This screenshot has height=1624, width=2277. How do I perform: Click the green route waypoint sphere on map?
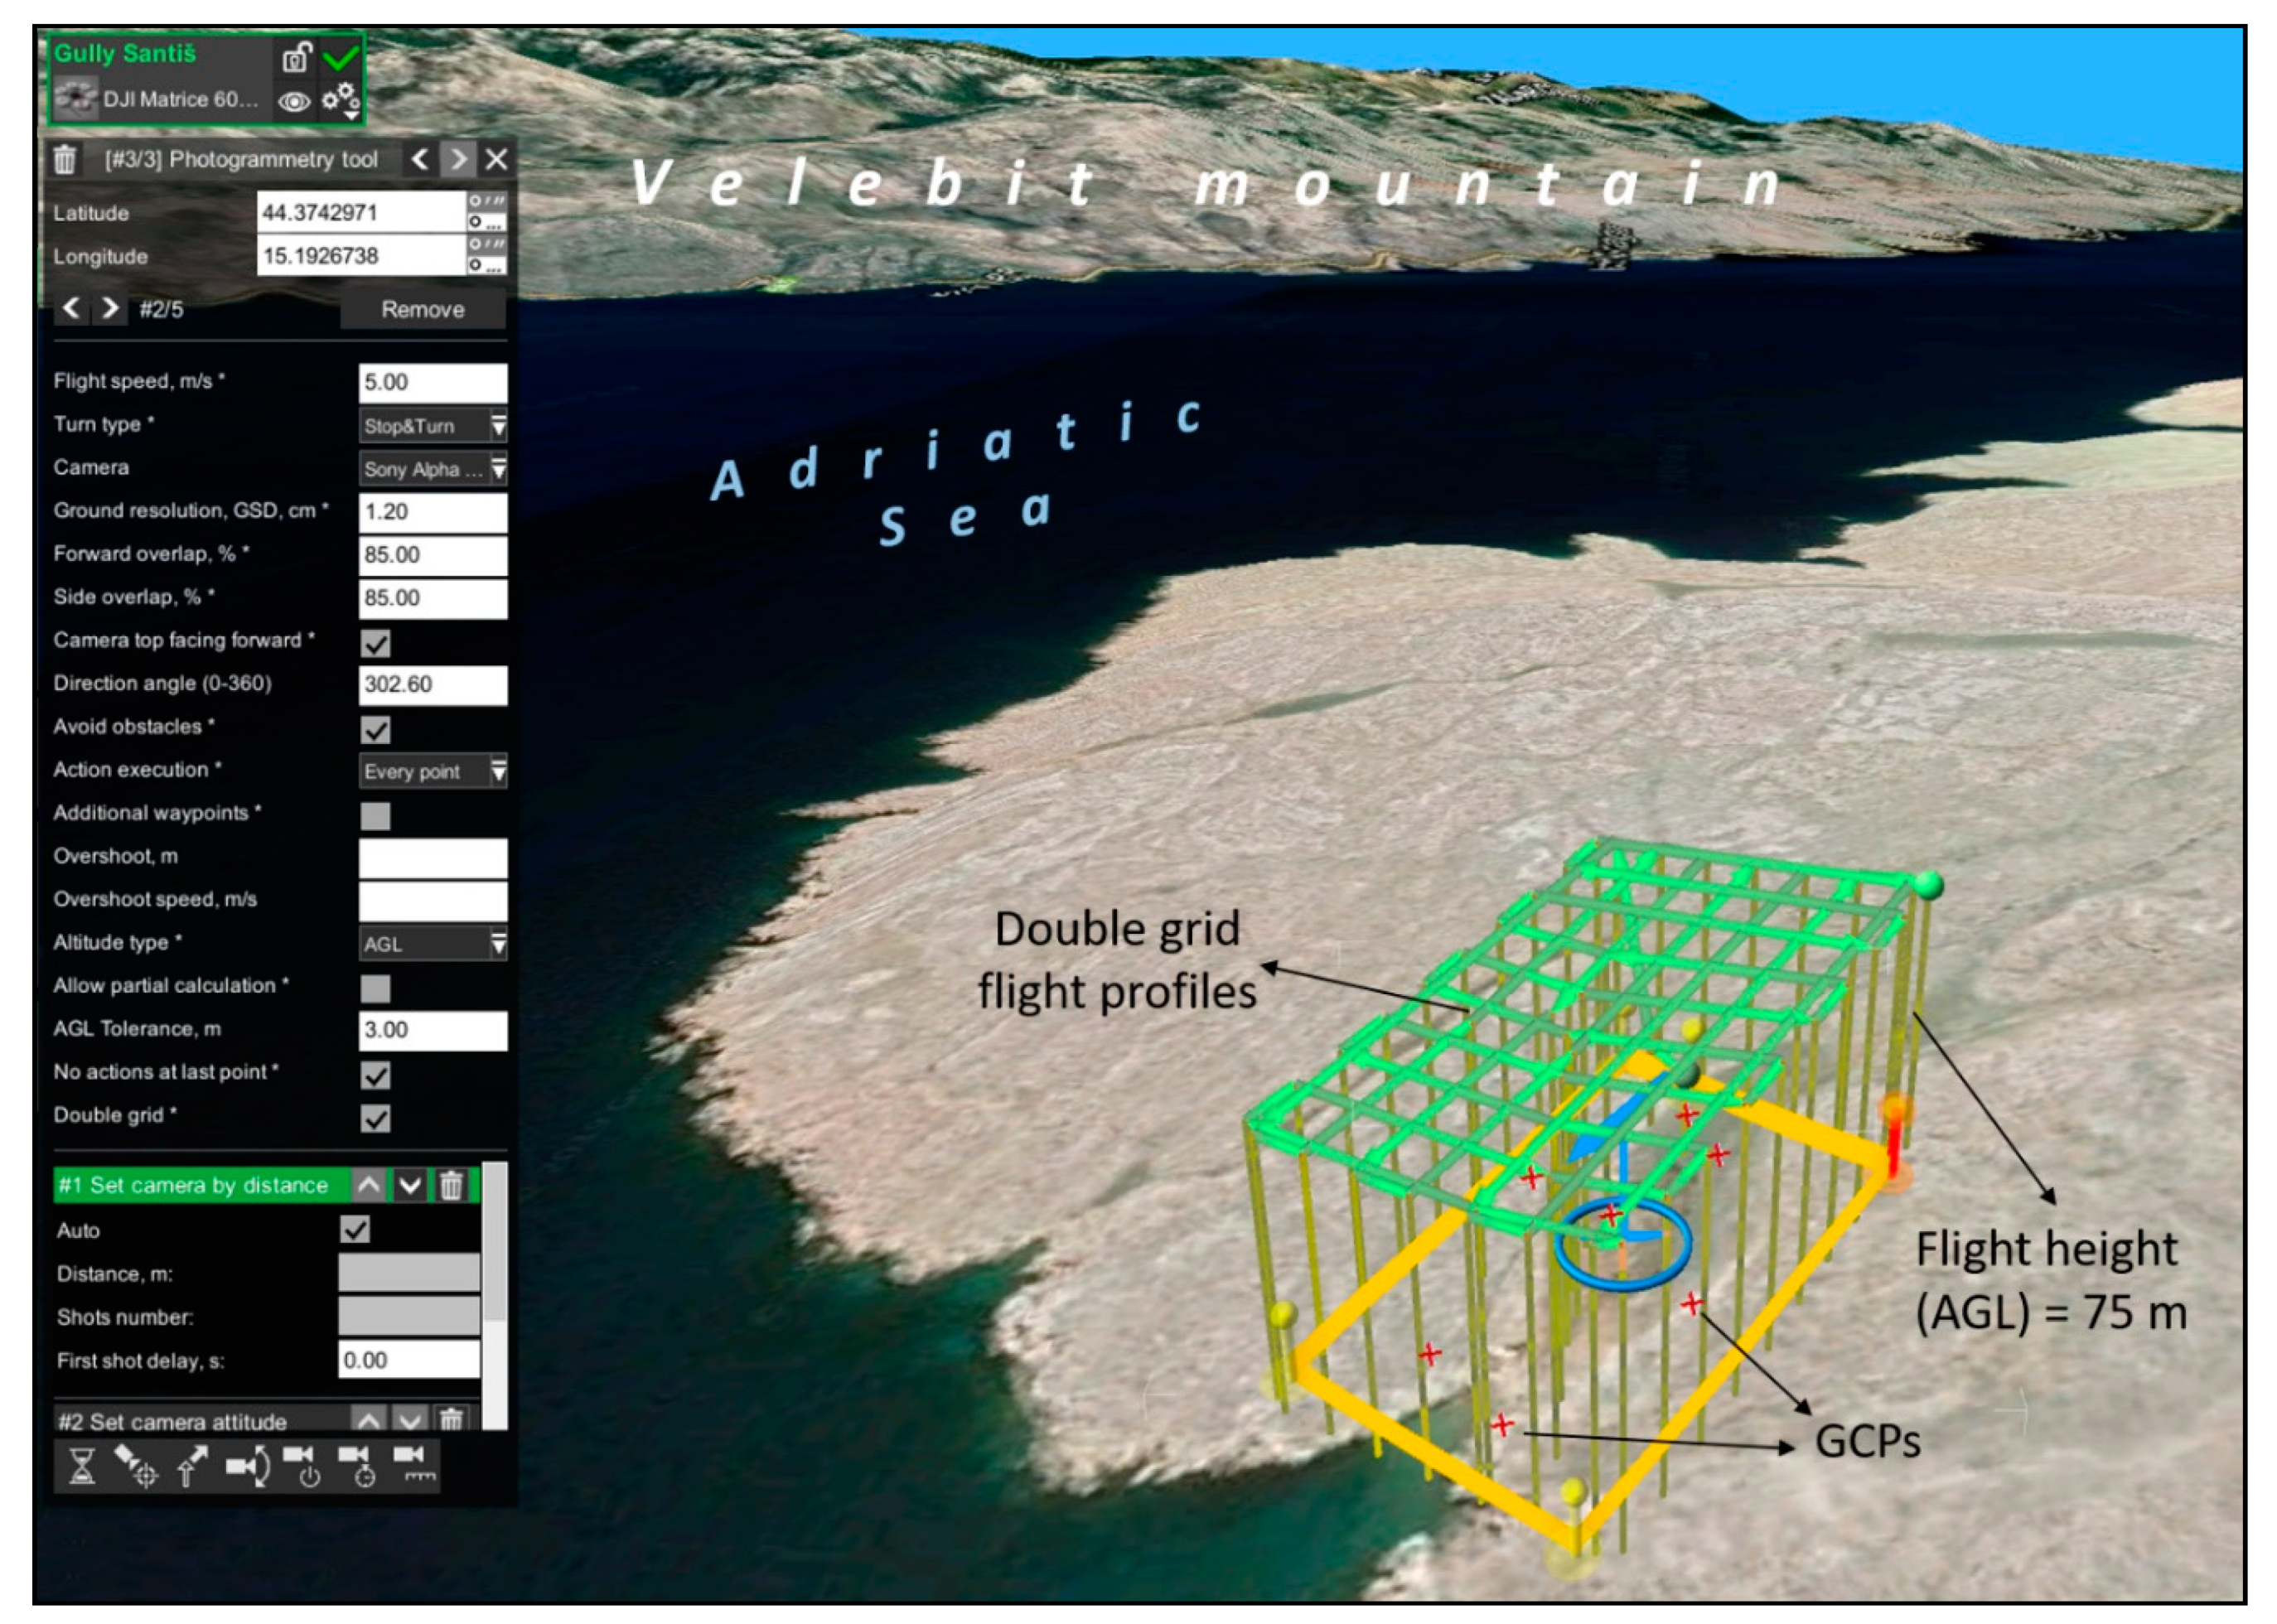point(1927,884)
